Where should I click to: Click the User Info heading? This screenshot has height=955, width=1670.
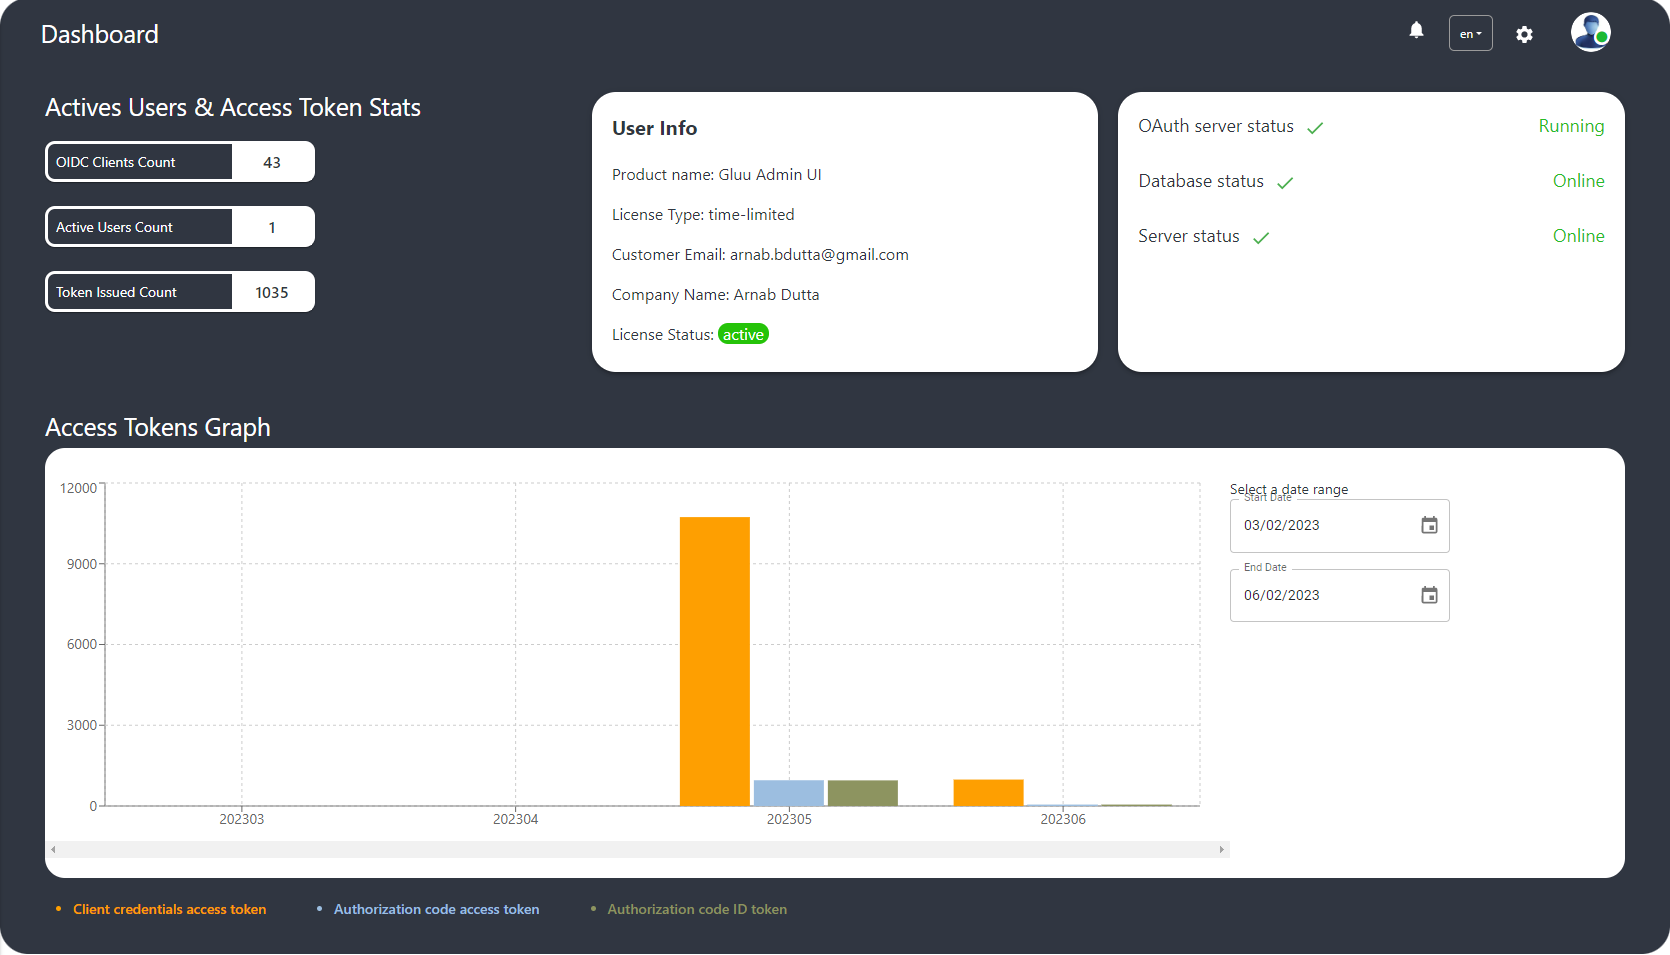(x=655, y=128)
